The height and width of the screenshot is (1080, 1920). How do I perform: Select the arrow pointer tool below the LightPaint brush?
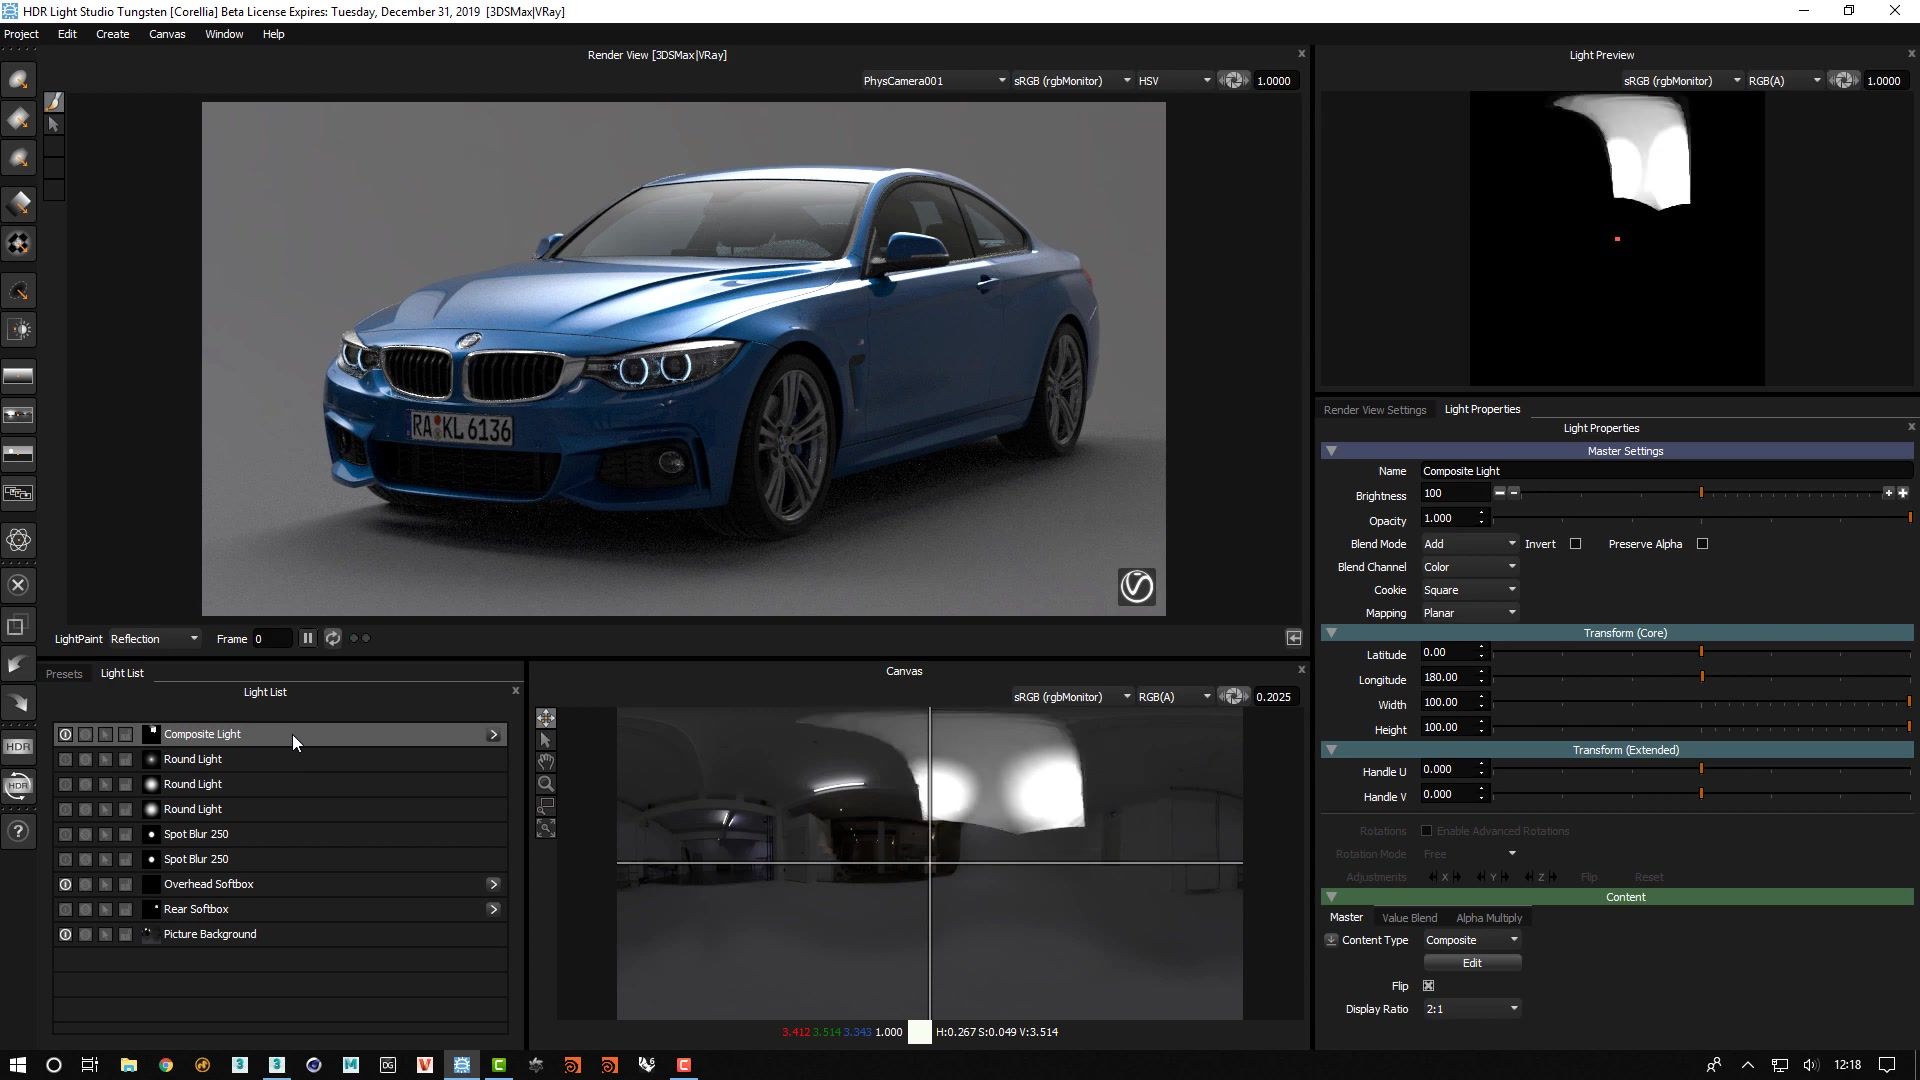54,124
